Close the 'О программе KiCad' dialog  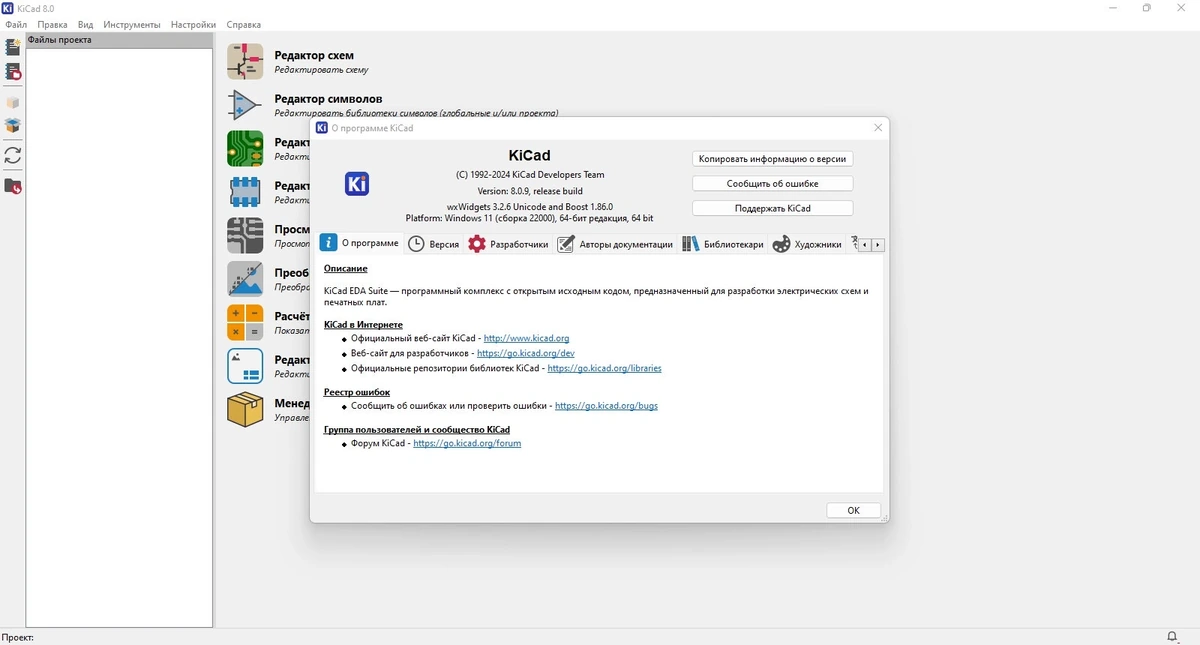click(878, 128)
